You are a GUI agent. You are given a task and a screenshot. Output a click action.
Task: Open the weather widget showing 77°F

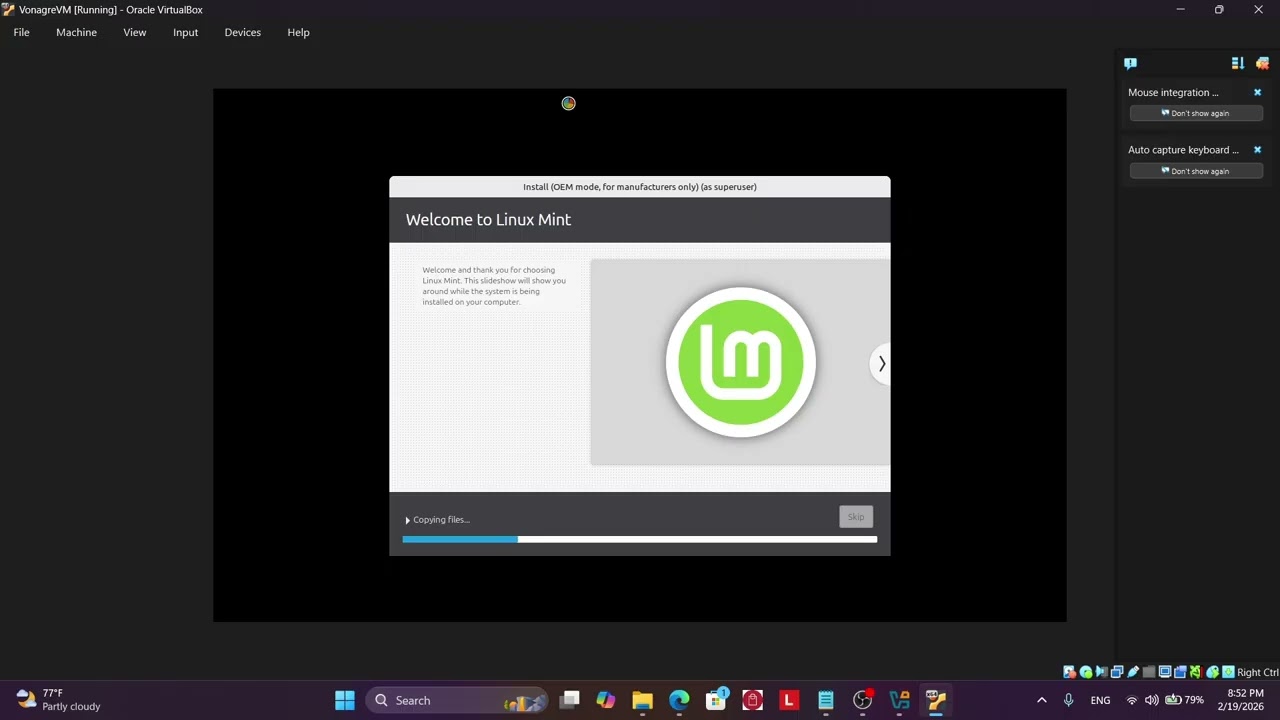pyautogui.click(x=59, y=700)
